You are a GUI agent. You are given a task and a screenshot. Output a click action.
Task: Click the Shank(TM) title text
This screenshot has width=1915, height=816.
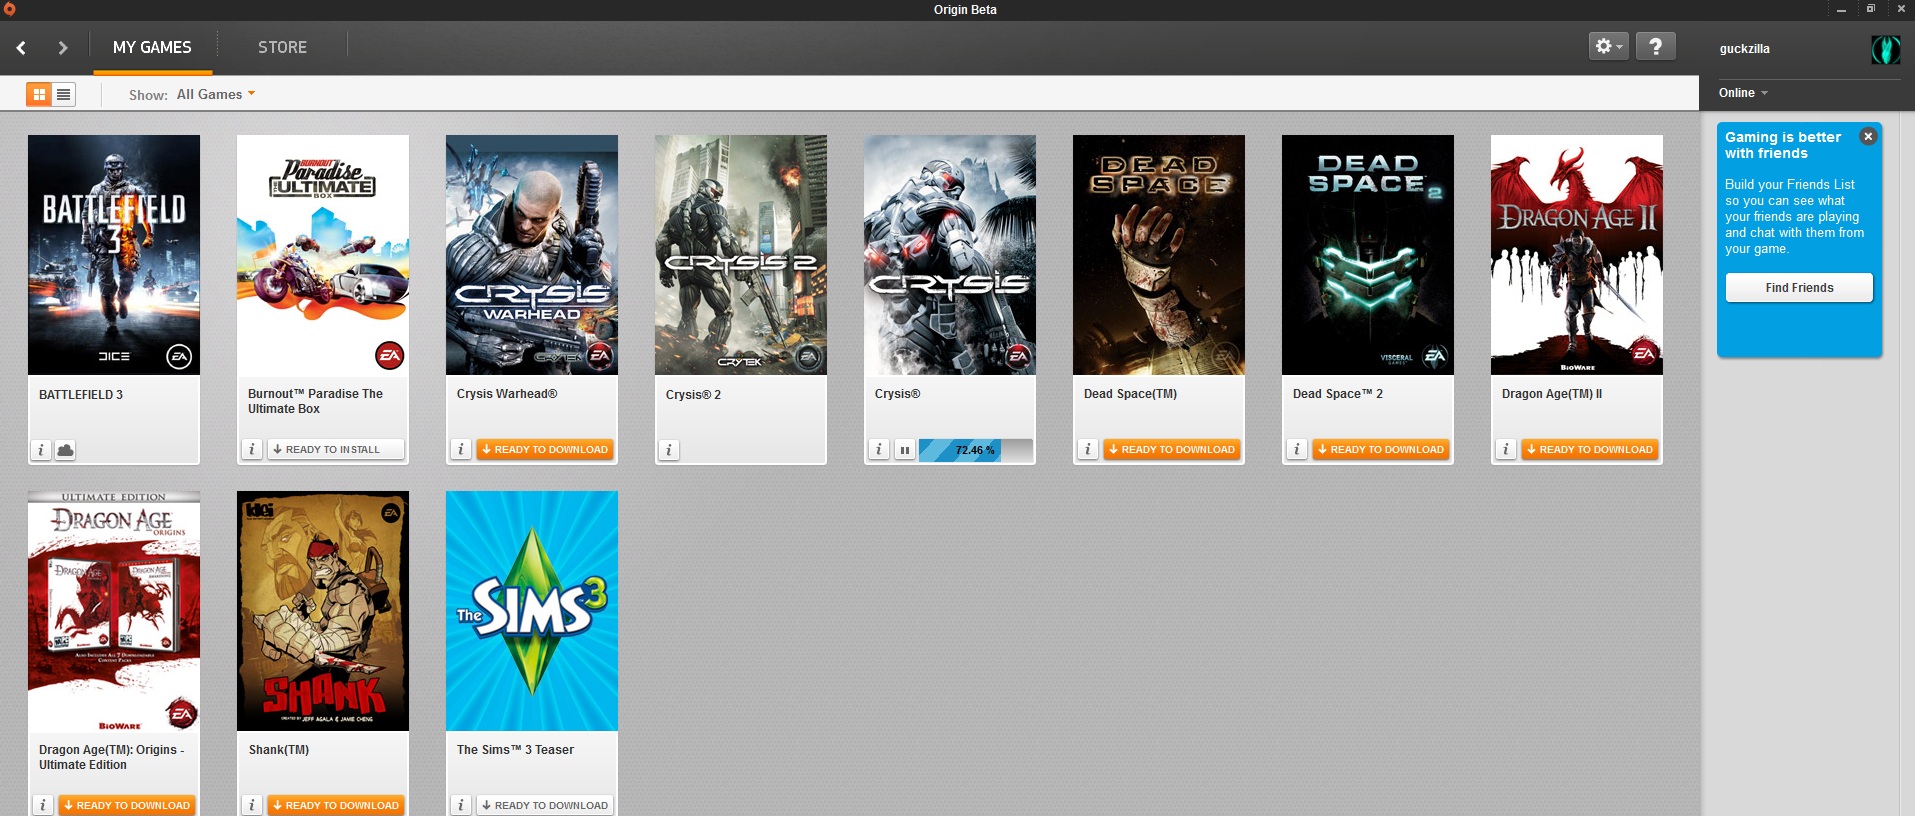[x=279, y=750]
